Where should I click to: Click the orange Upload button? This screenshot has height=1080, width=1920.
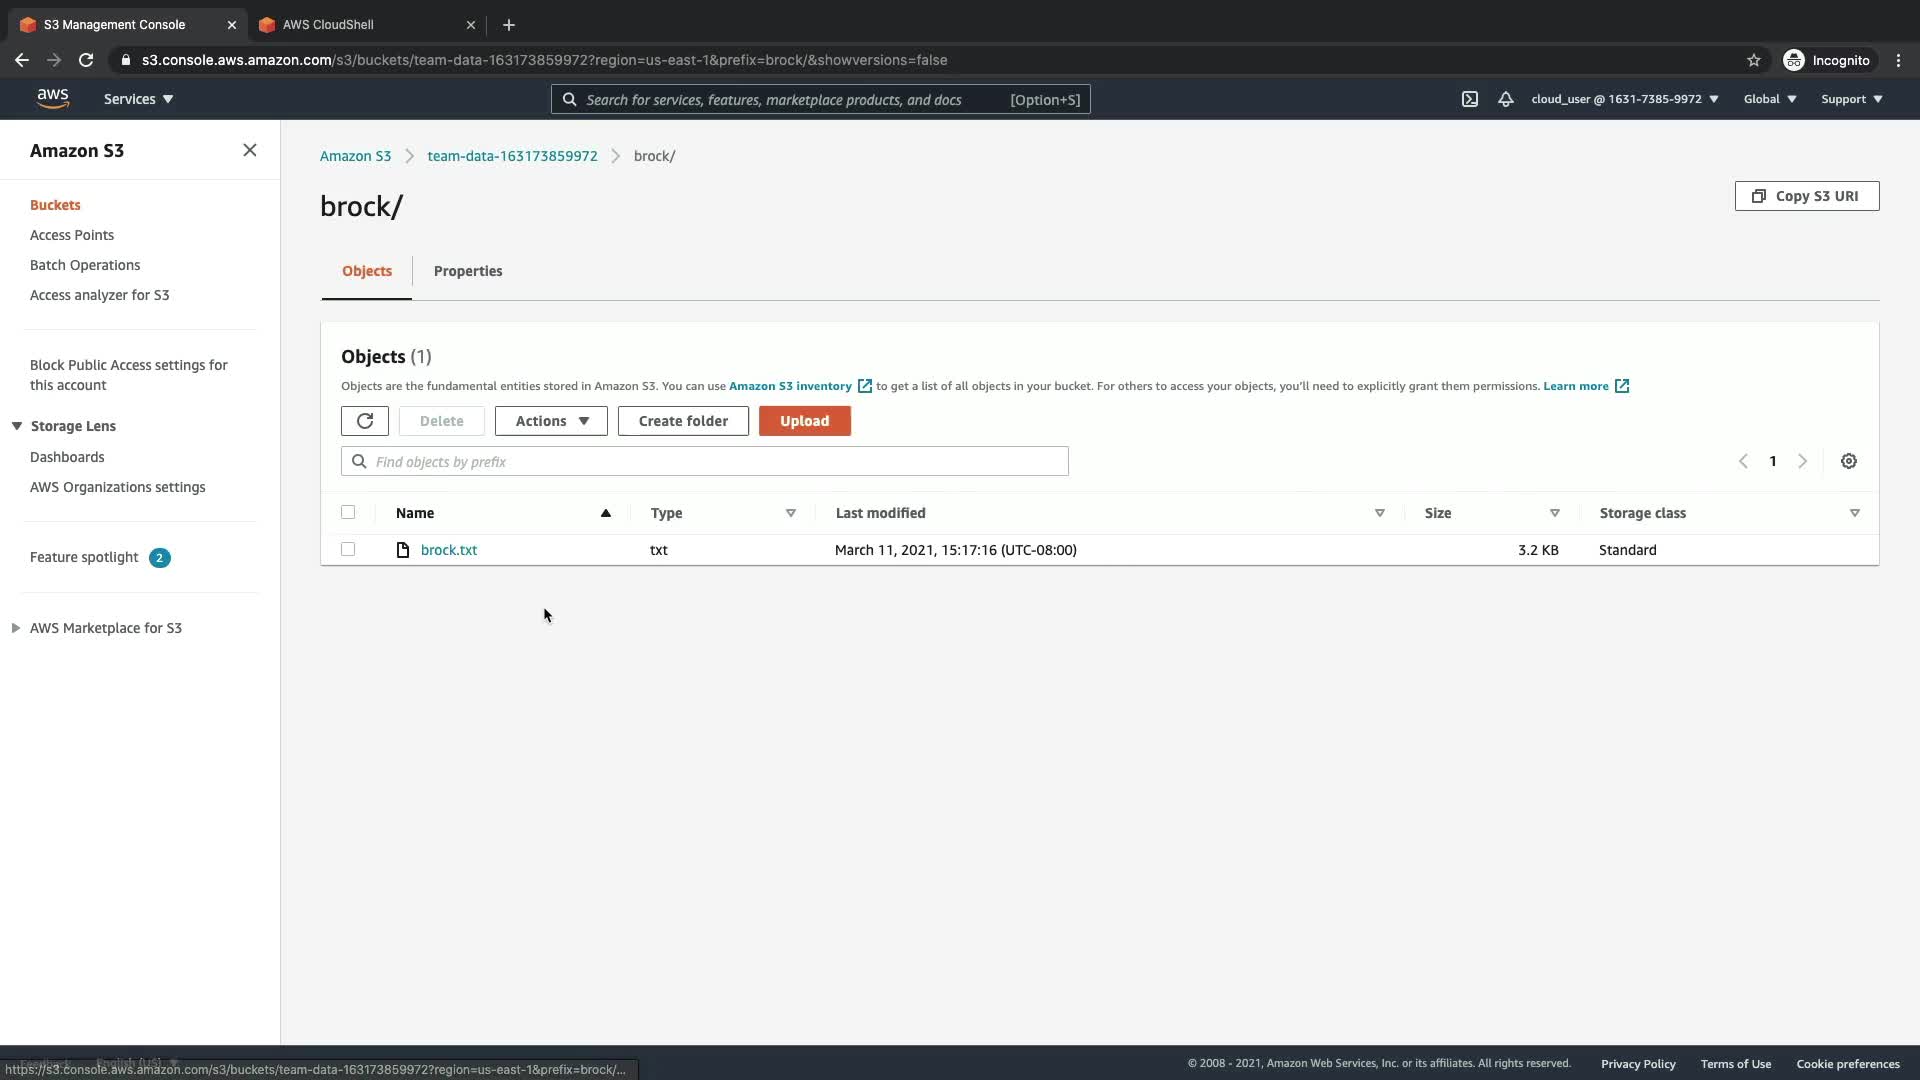pos(804,421)
